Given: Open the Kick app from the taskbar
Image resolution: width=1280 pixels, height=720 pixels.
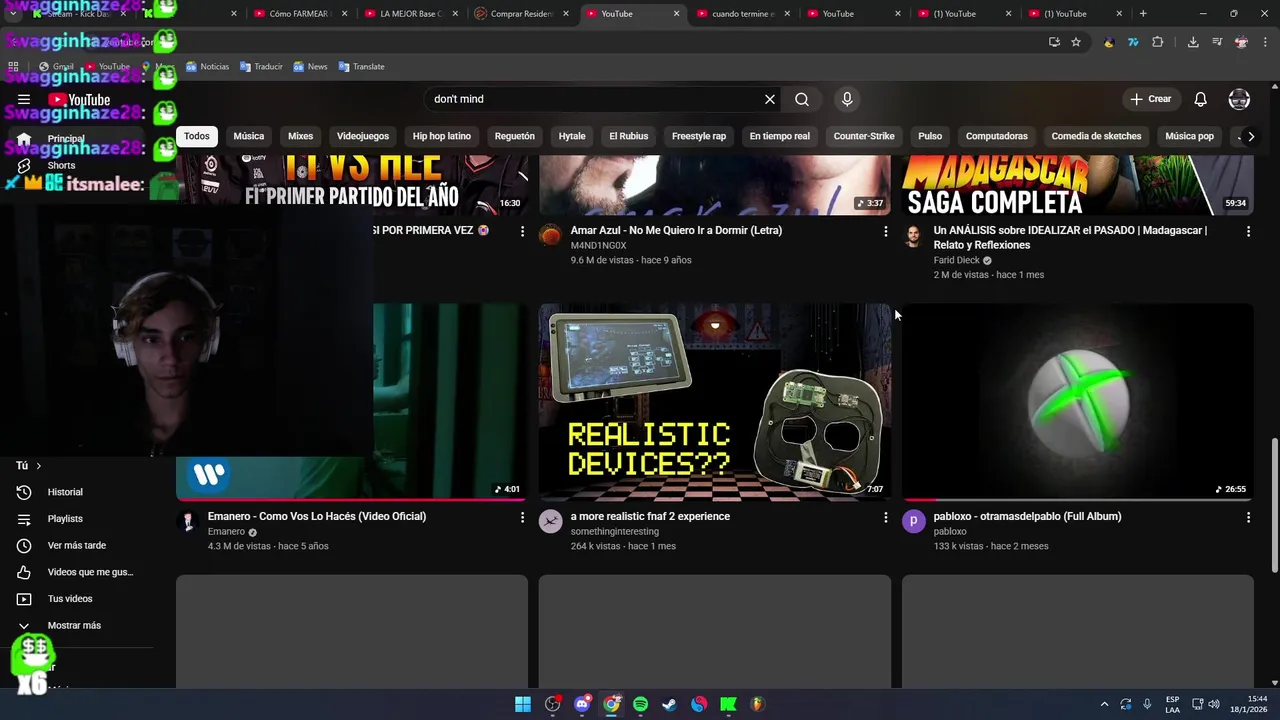Looking at the screenshot, I should point(728,704).
